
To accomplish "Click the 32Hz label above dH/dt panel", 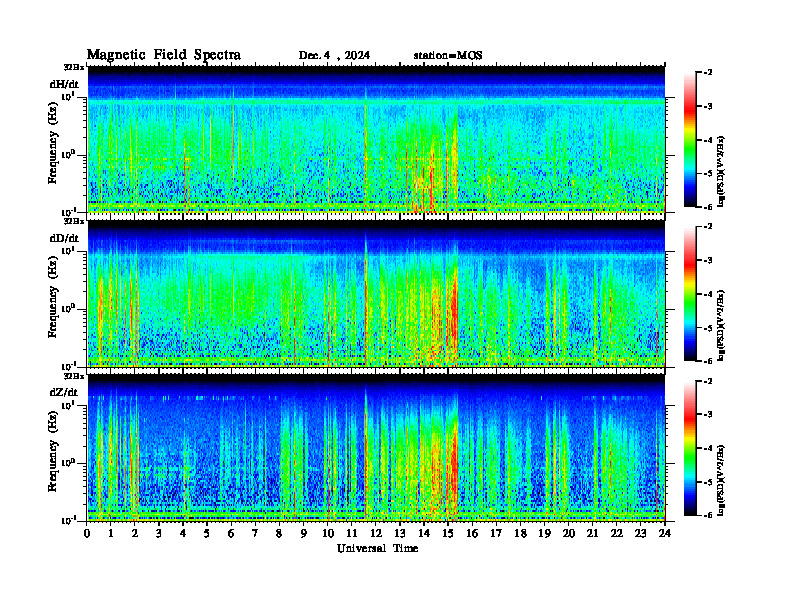I will [x=74, y=67].
